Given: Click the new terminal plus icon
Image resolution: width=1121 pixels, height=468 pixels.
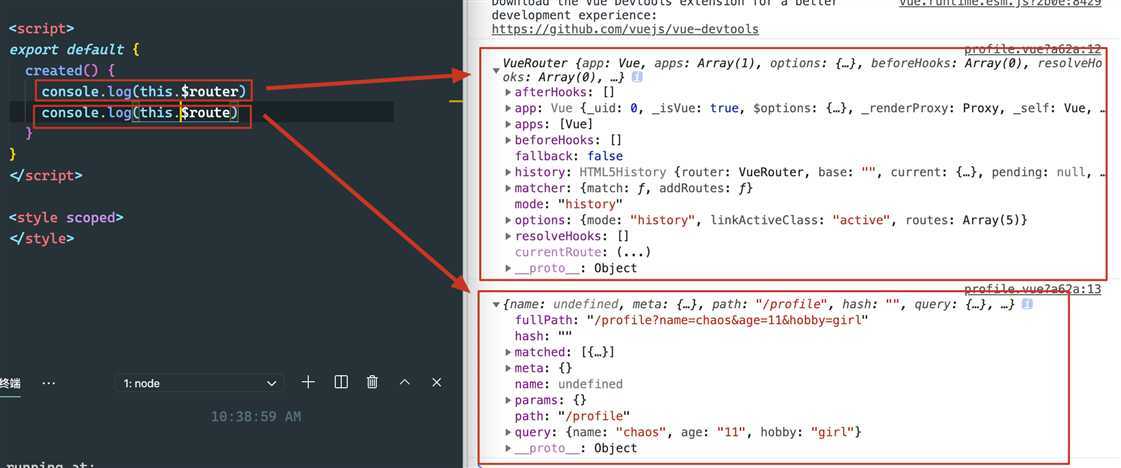Looking at the screenshot, I should pyautogui.click(x=308, y=382).
